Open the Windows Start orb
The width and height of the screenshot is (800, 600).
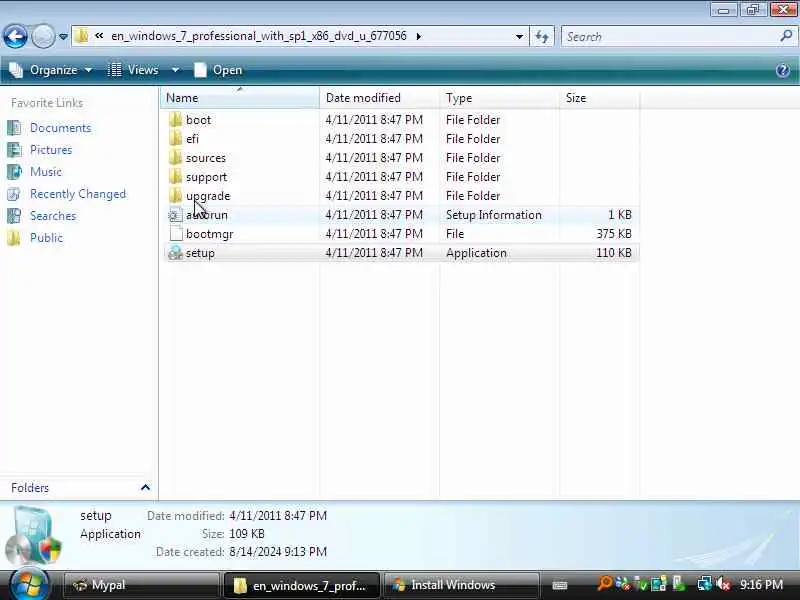coord(29,585)
